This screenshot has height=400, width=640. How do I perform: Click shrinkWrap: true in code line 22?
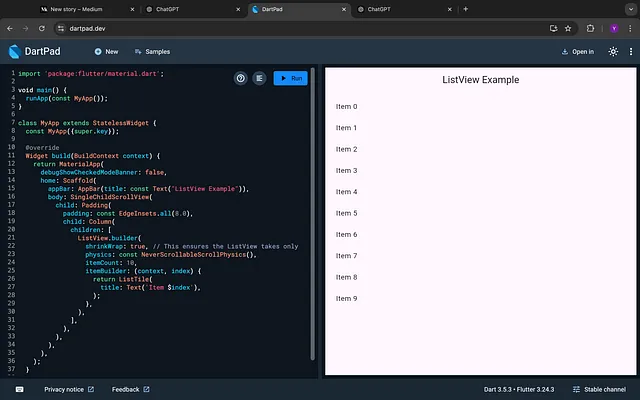coord(115,247)
